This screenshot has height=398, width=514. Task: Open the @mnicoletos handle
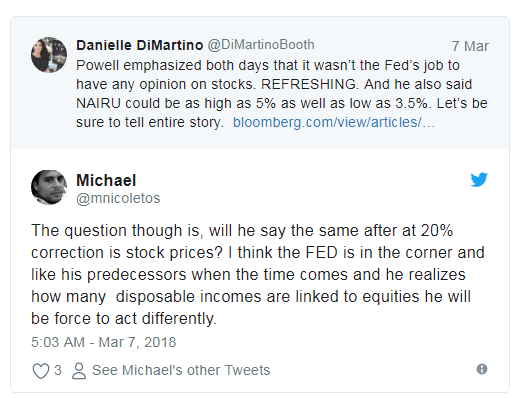click(x=118, y=198)
